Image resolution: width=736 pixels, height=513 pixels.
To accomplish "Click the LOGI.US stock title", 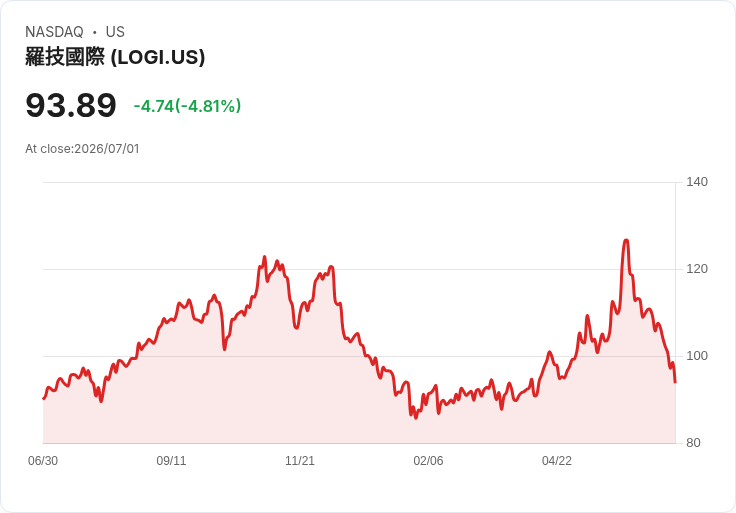I will (115, 57).
